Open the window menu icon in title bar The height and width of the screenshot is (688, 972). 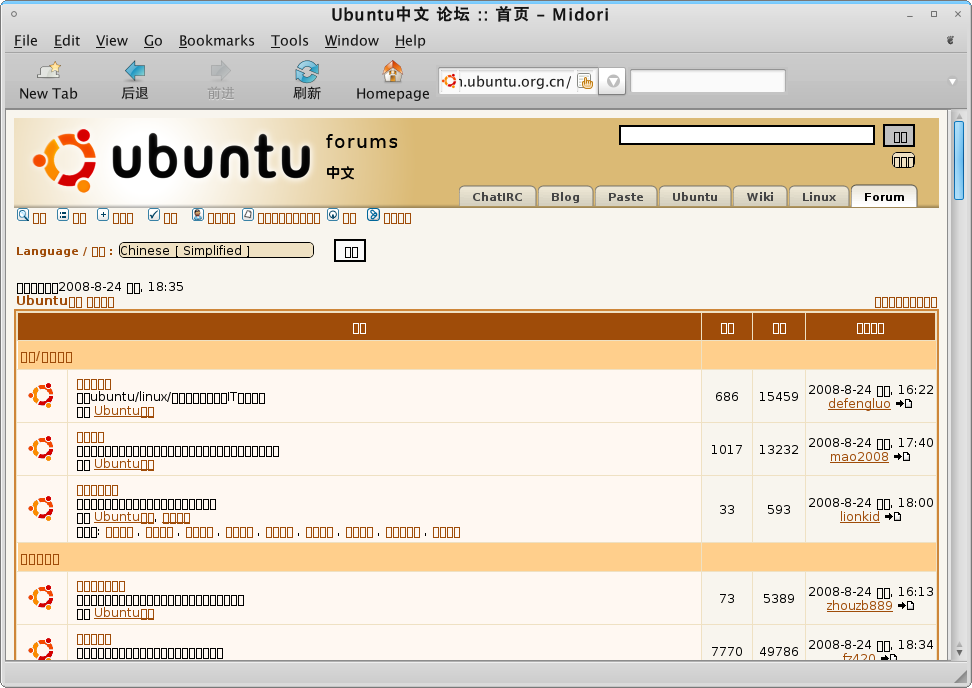tap(14, 14)
